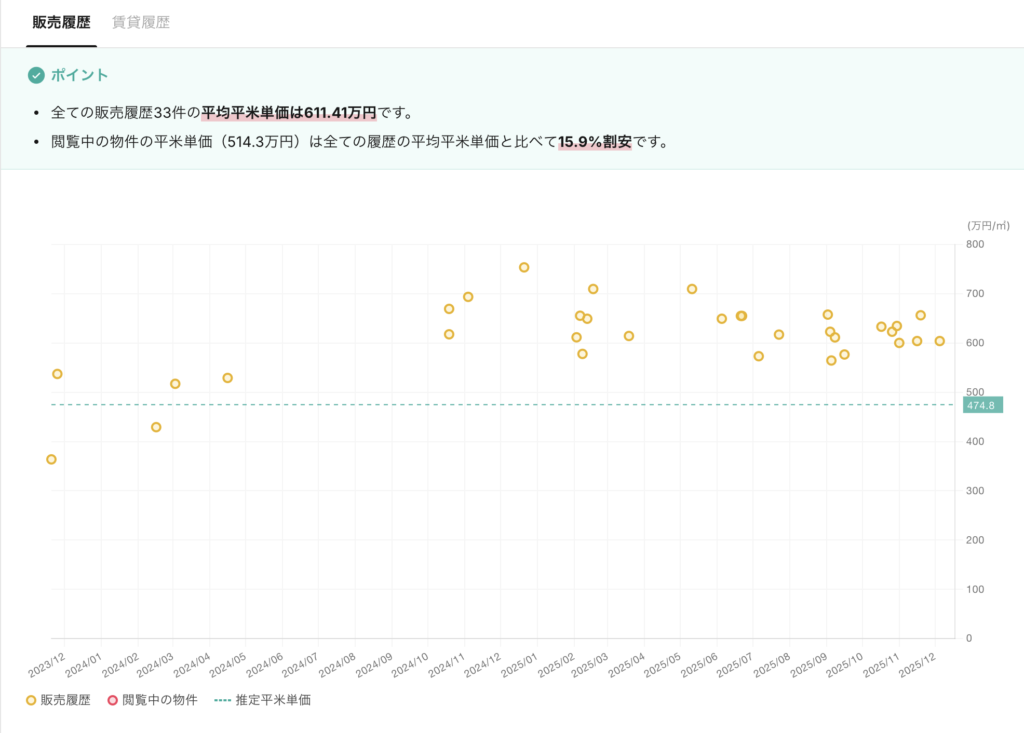Screen dimensions: 1024x733
Task: Toggle the 推定平米単価 dashed line legend
Action: pyautogui.click(x=262, y=700)
